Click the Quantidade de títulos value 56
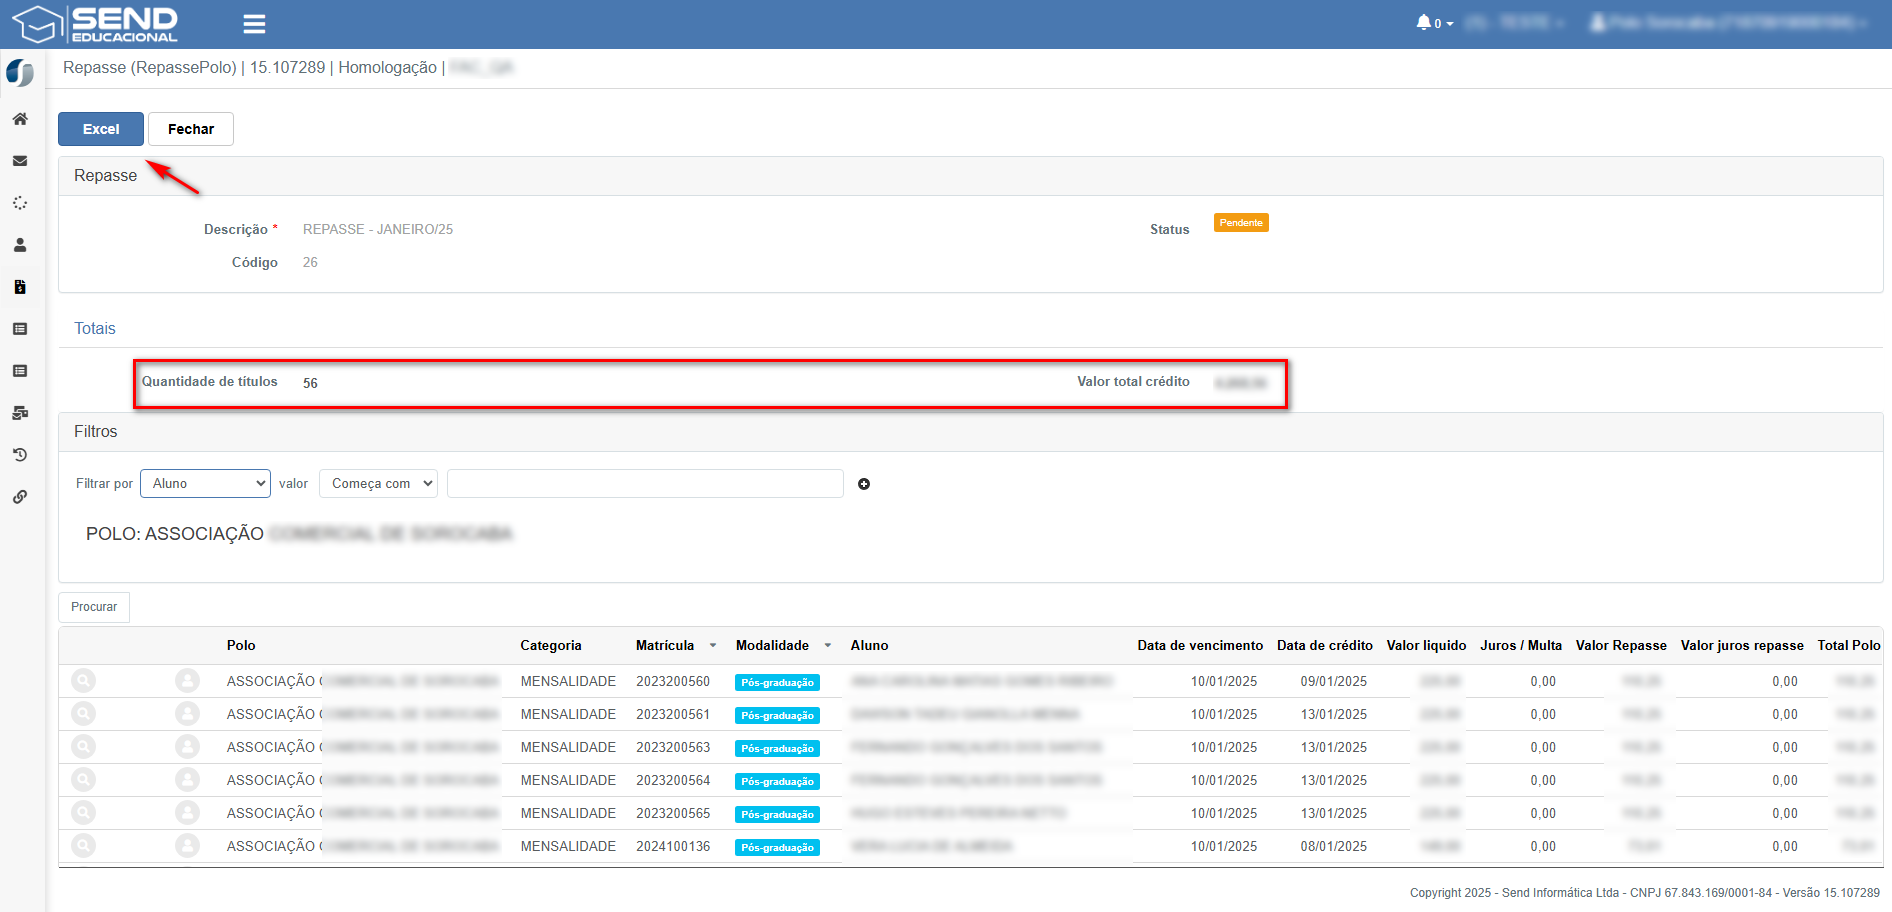This screenshot has height=912, width=1892. click(310, 383)
